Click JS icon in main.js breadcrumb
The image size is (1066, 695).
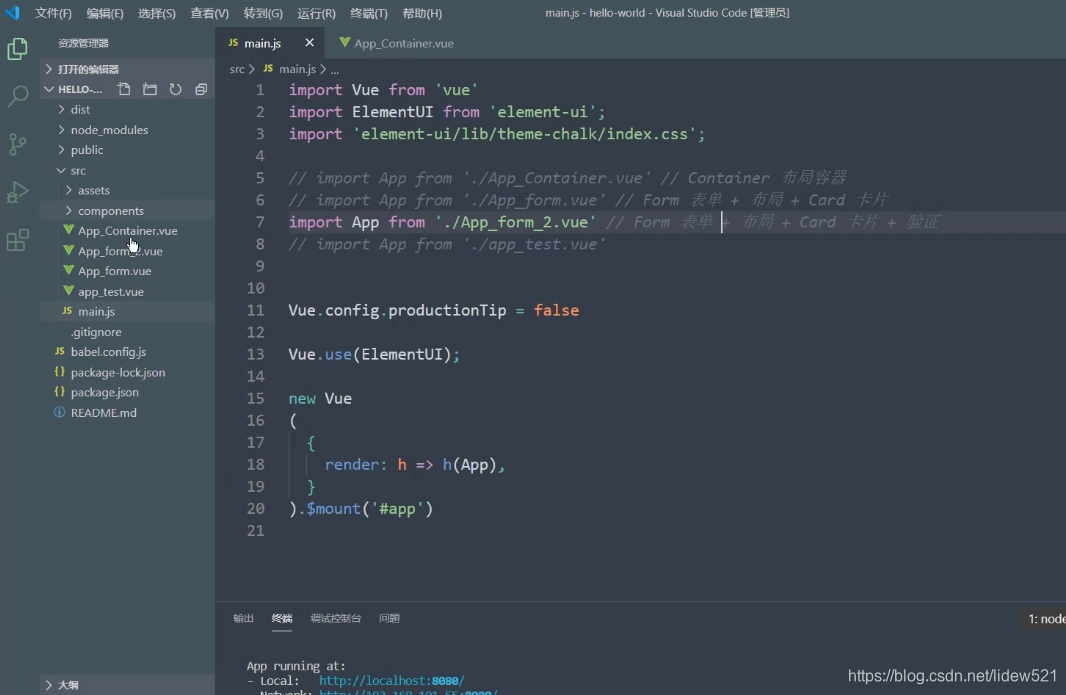269,69
